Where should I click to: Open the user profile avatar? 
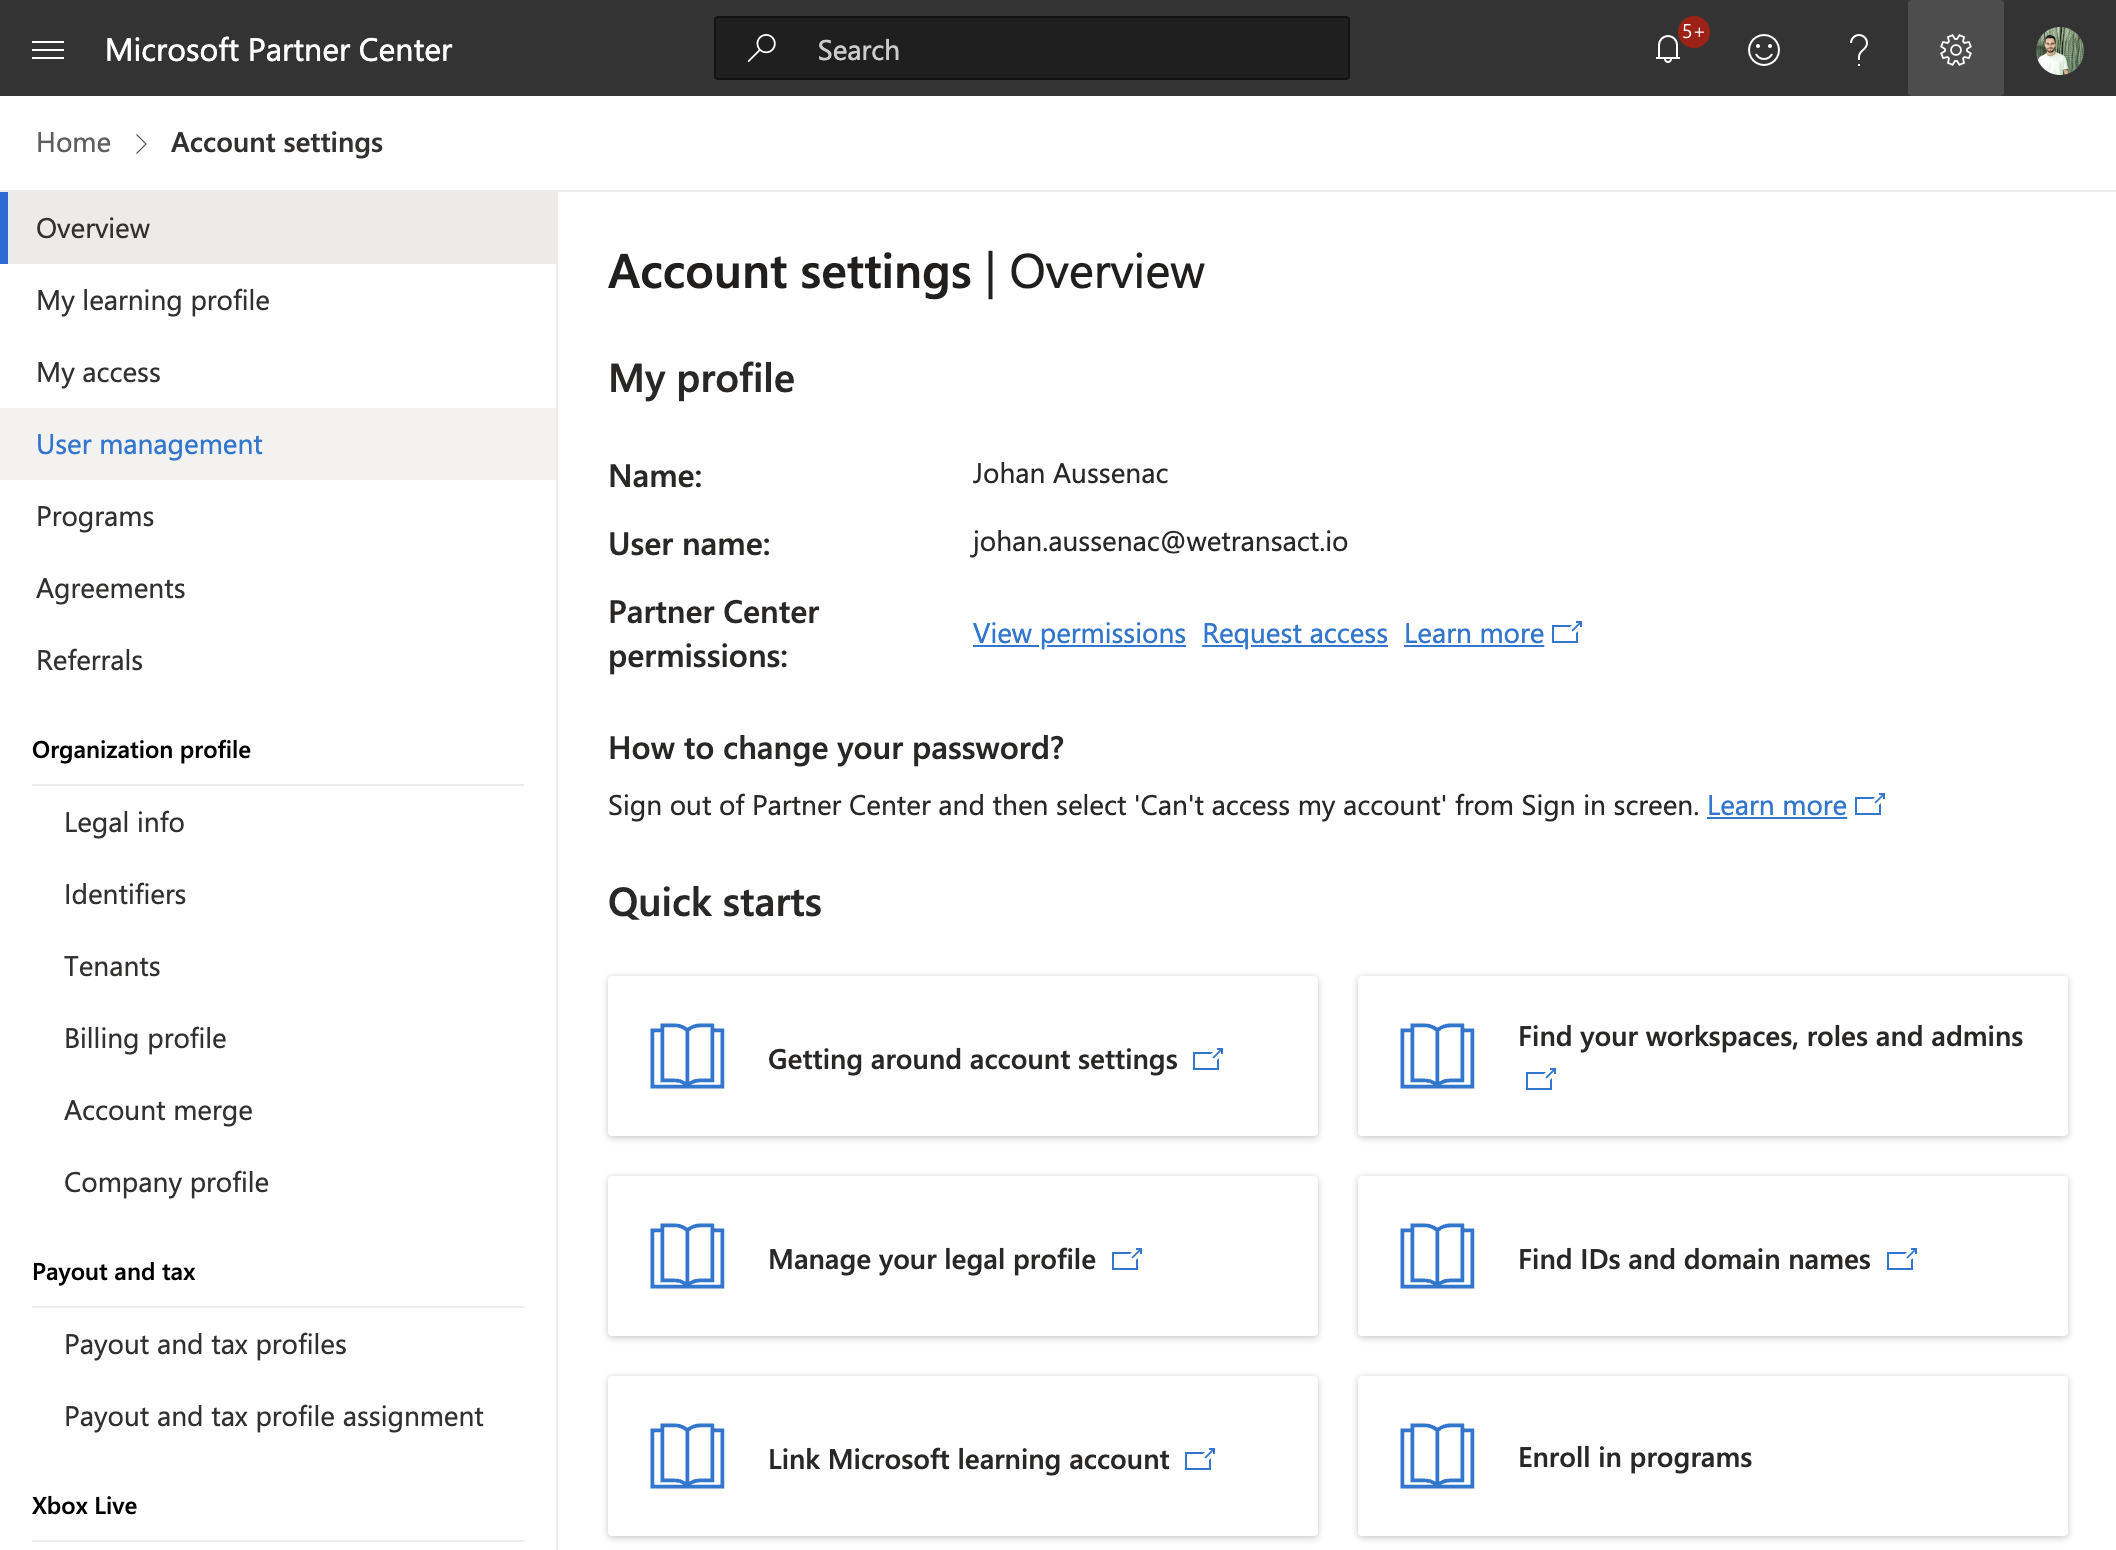click(2060, 49)
